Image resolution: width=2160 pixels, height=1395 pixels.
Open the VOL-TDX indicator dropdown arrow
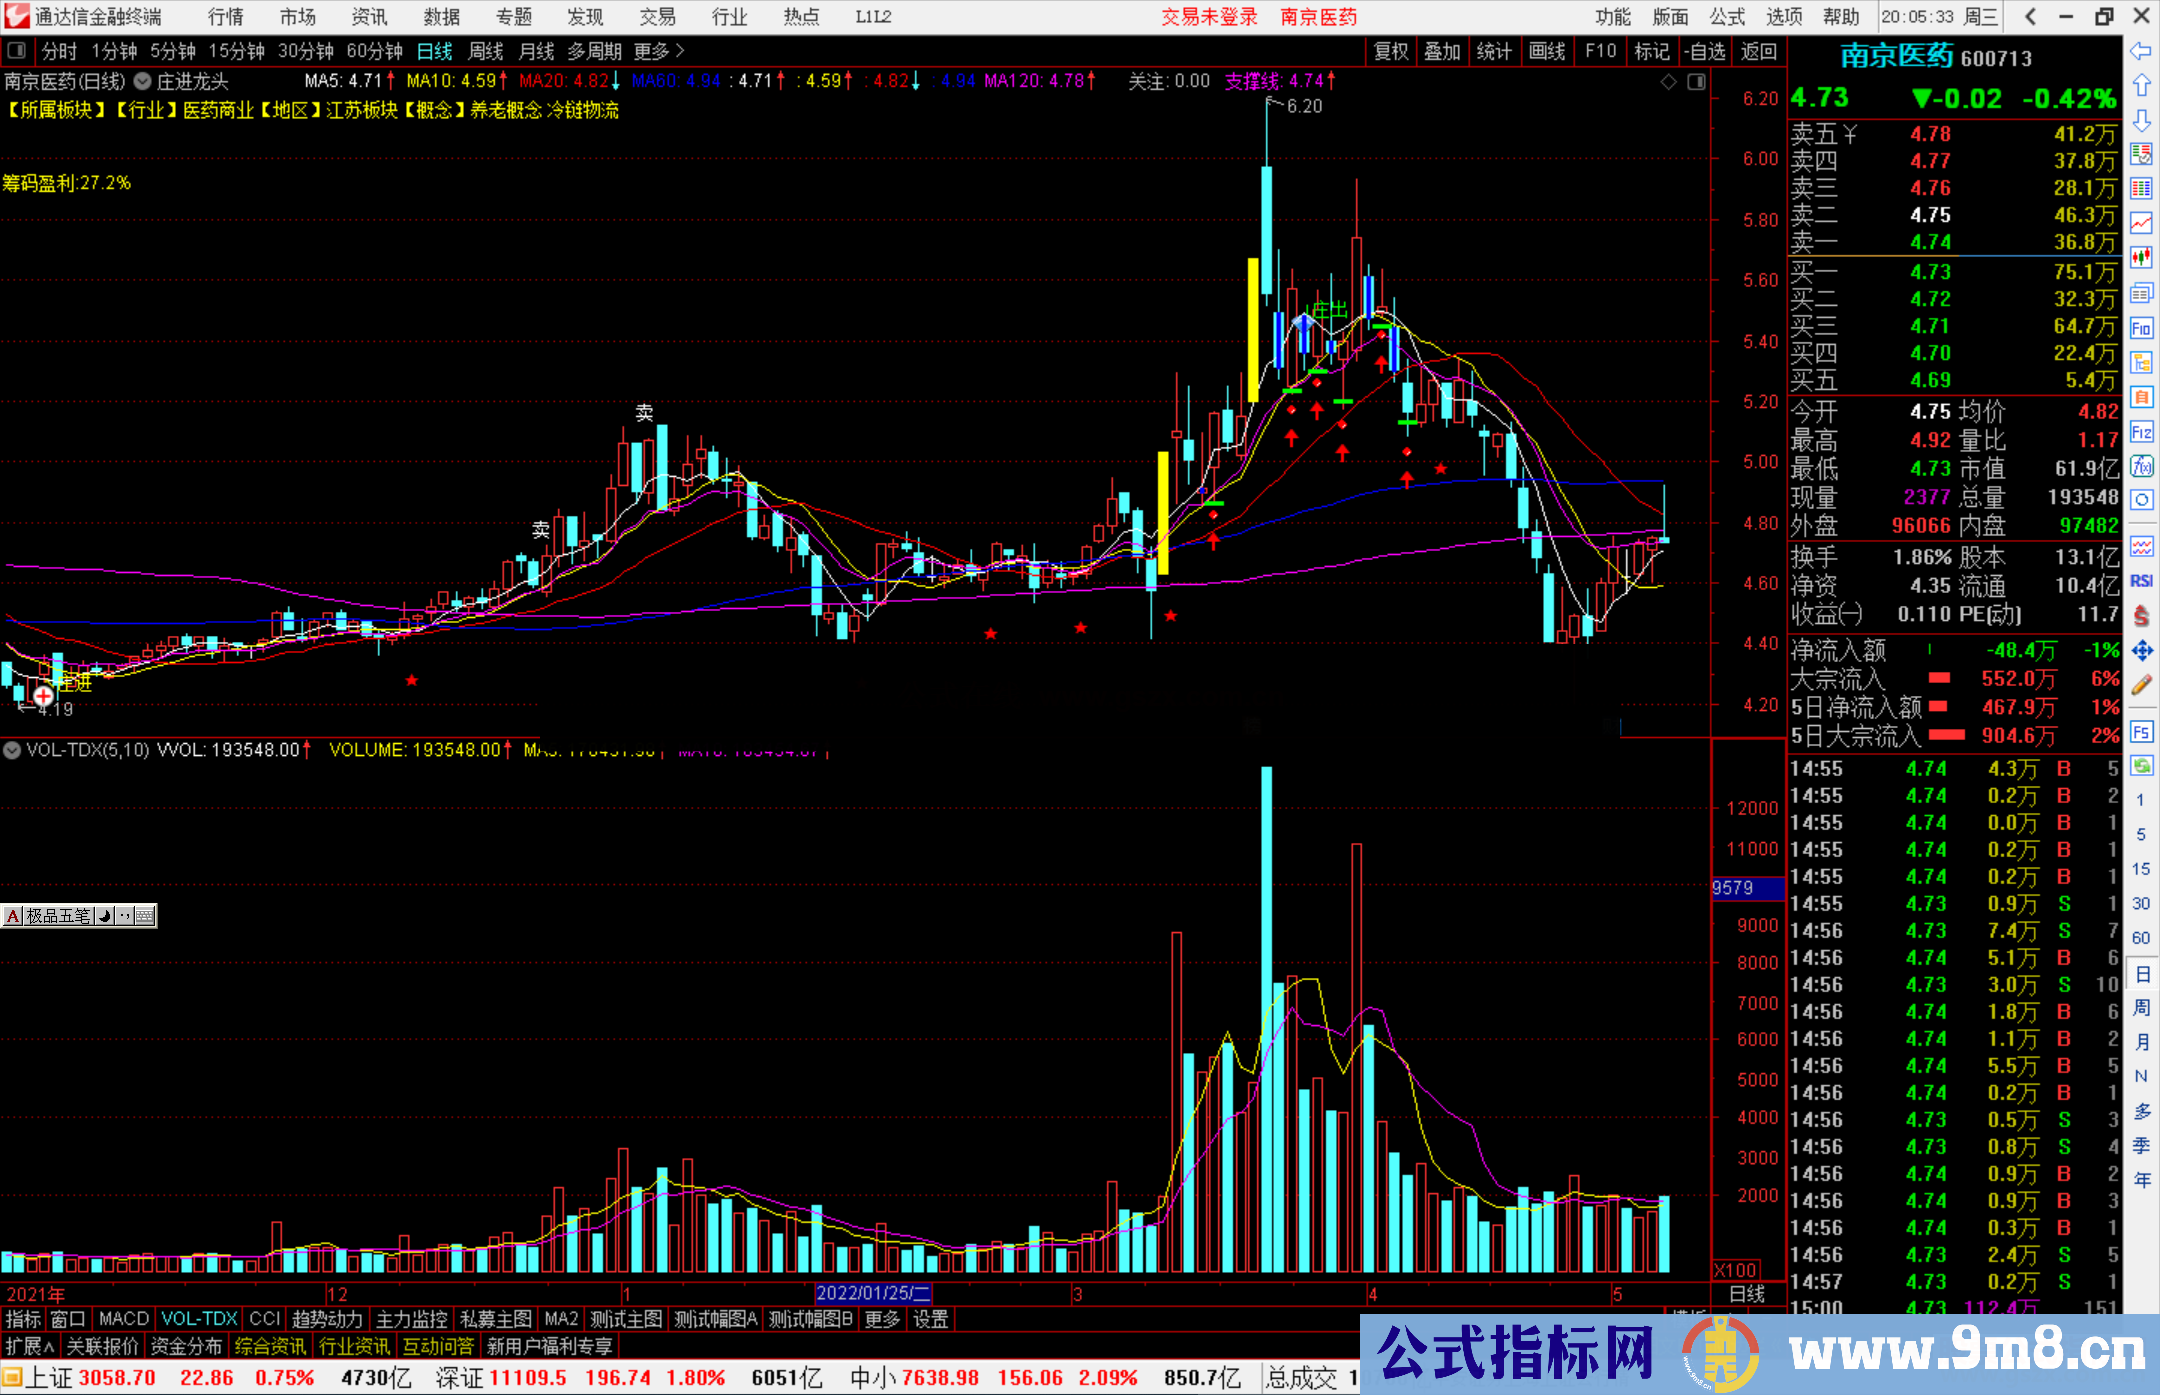coord(12,749)
